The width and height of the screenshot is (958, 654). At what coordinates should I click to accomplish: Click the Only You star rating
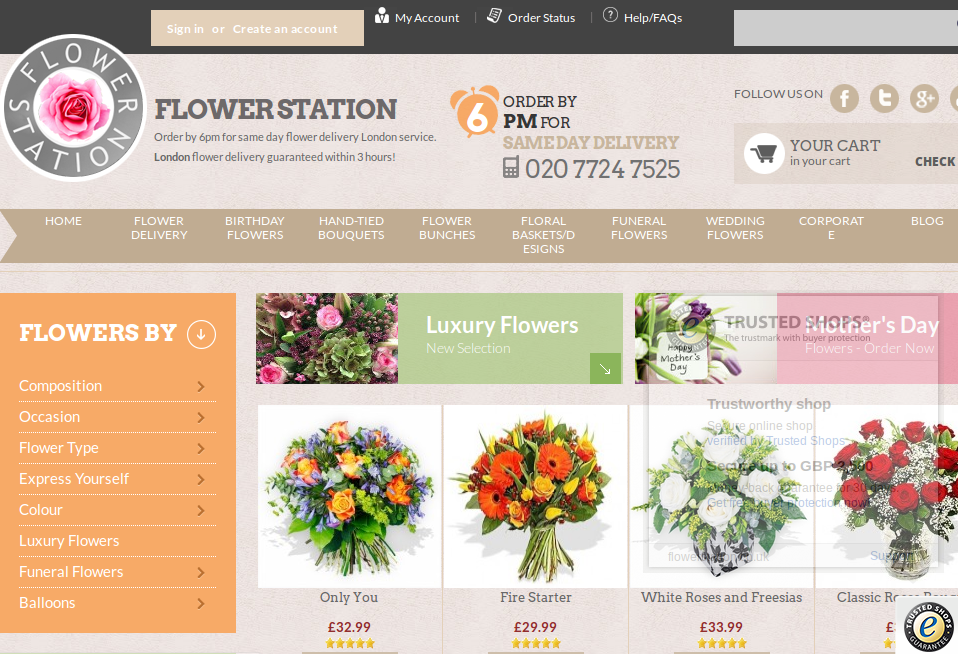click(350, 643)
